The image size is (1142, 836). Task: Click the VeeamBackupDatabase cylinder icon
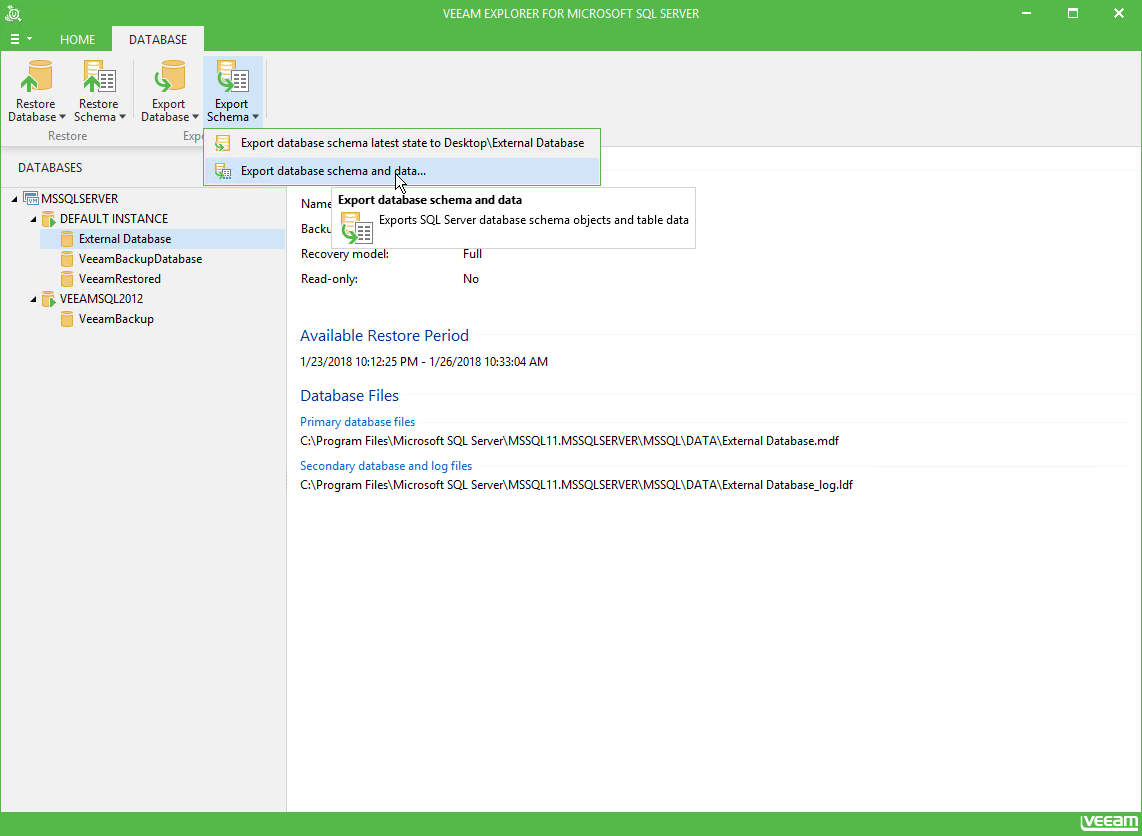(x=67, y=259)
